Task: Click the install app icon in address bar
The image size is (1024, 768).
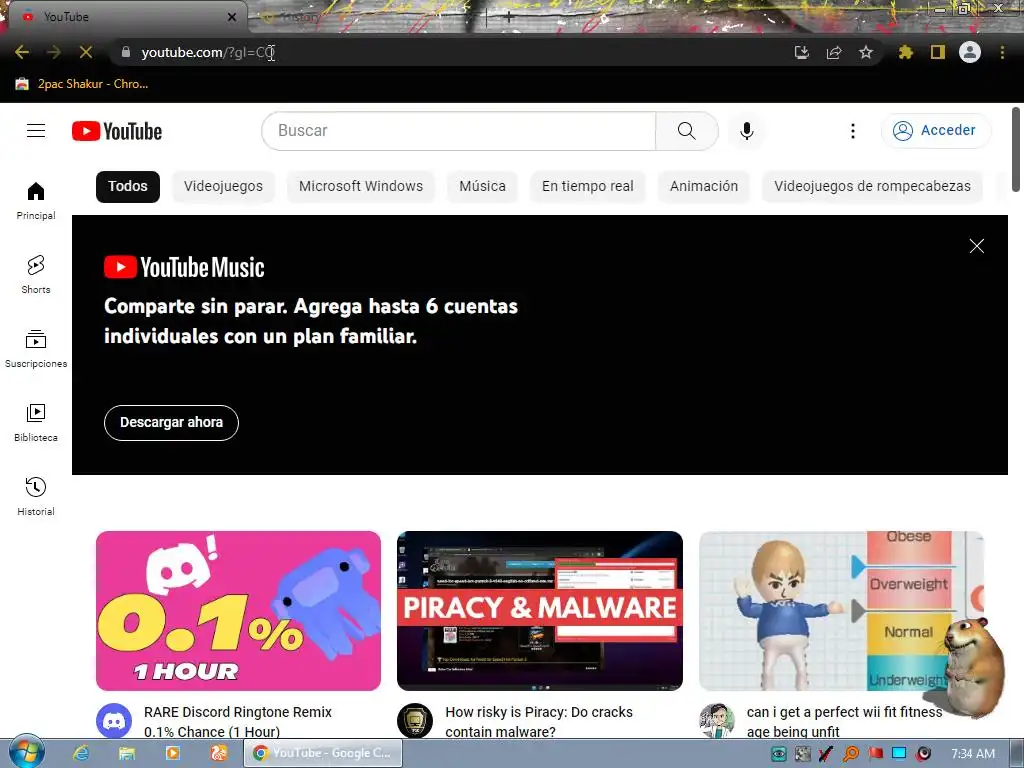Action: click(801, 52)
